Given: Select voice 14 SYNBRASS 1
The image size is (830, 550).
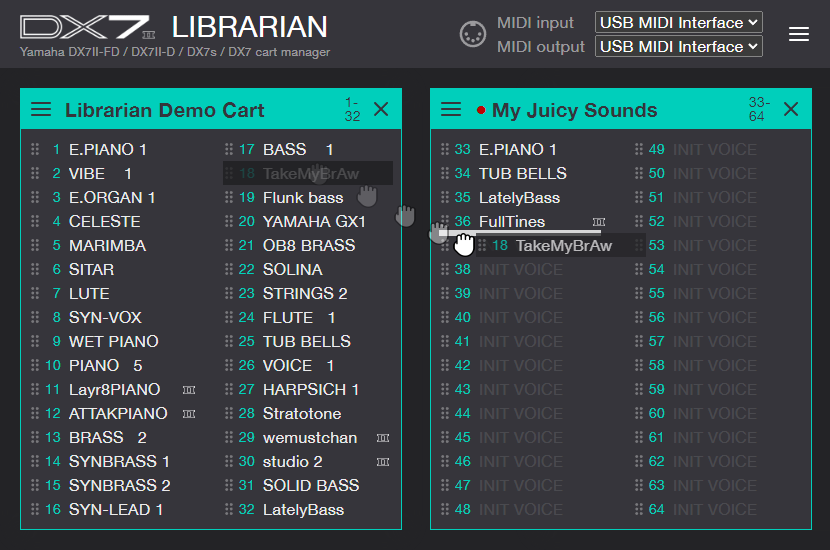Looking at the screenshot, I should 119,462.
